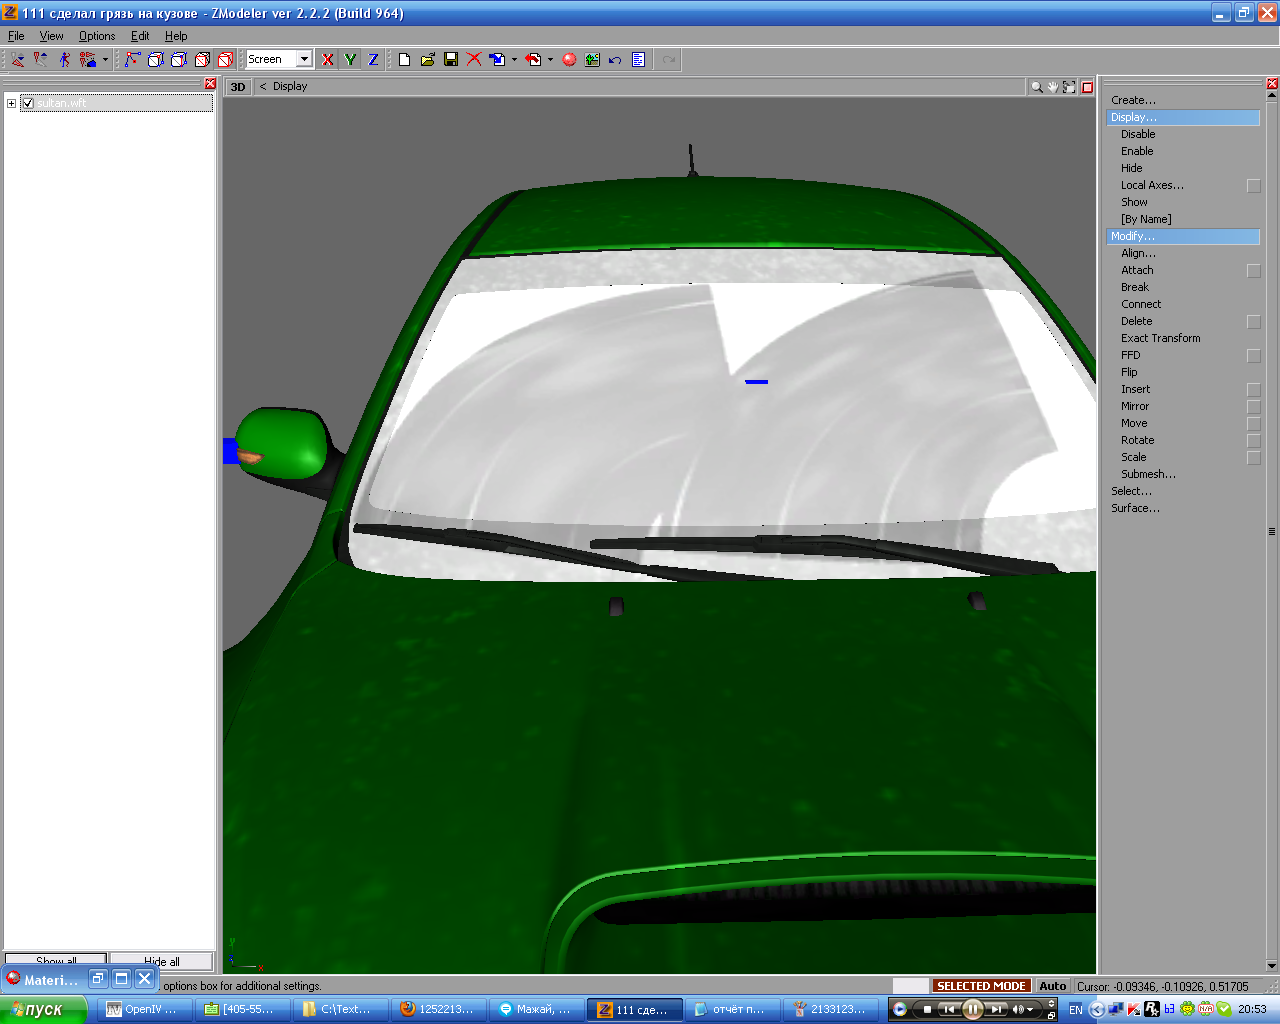Click options box next to Local Axes

[x=1253, y=186]
